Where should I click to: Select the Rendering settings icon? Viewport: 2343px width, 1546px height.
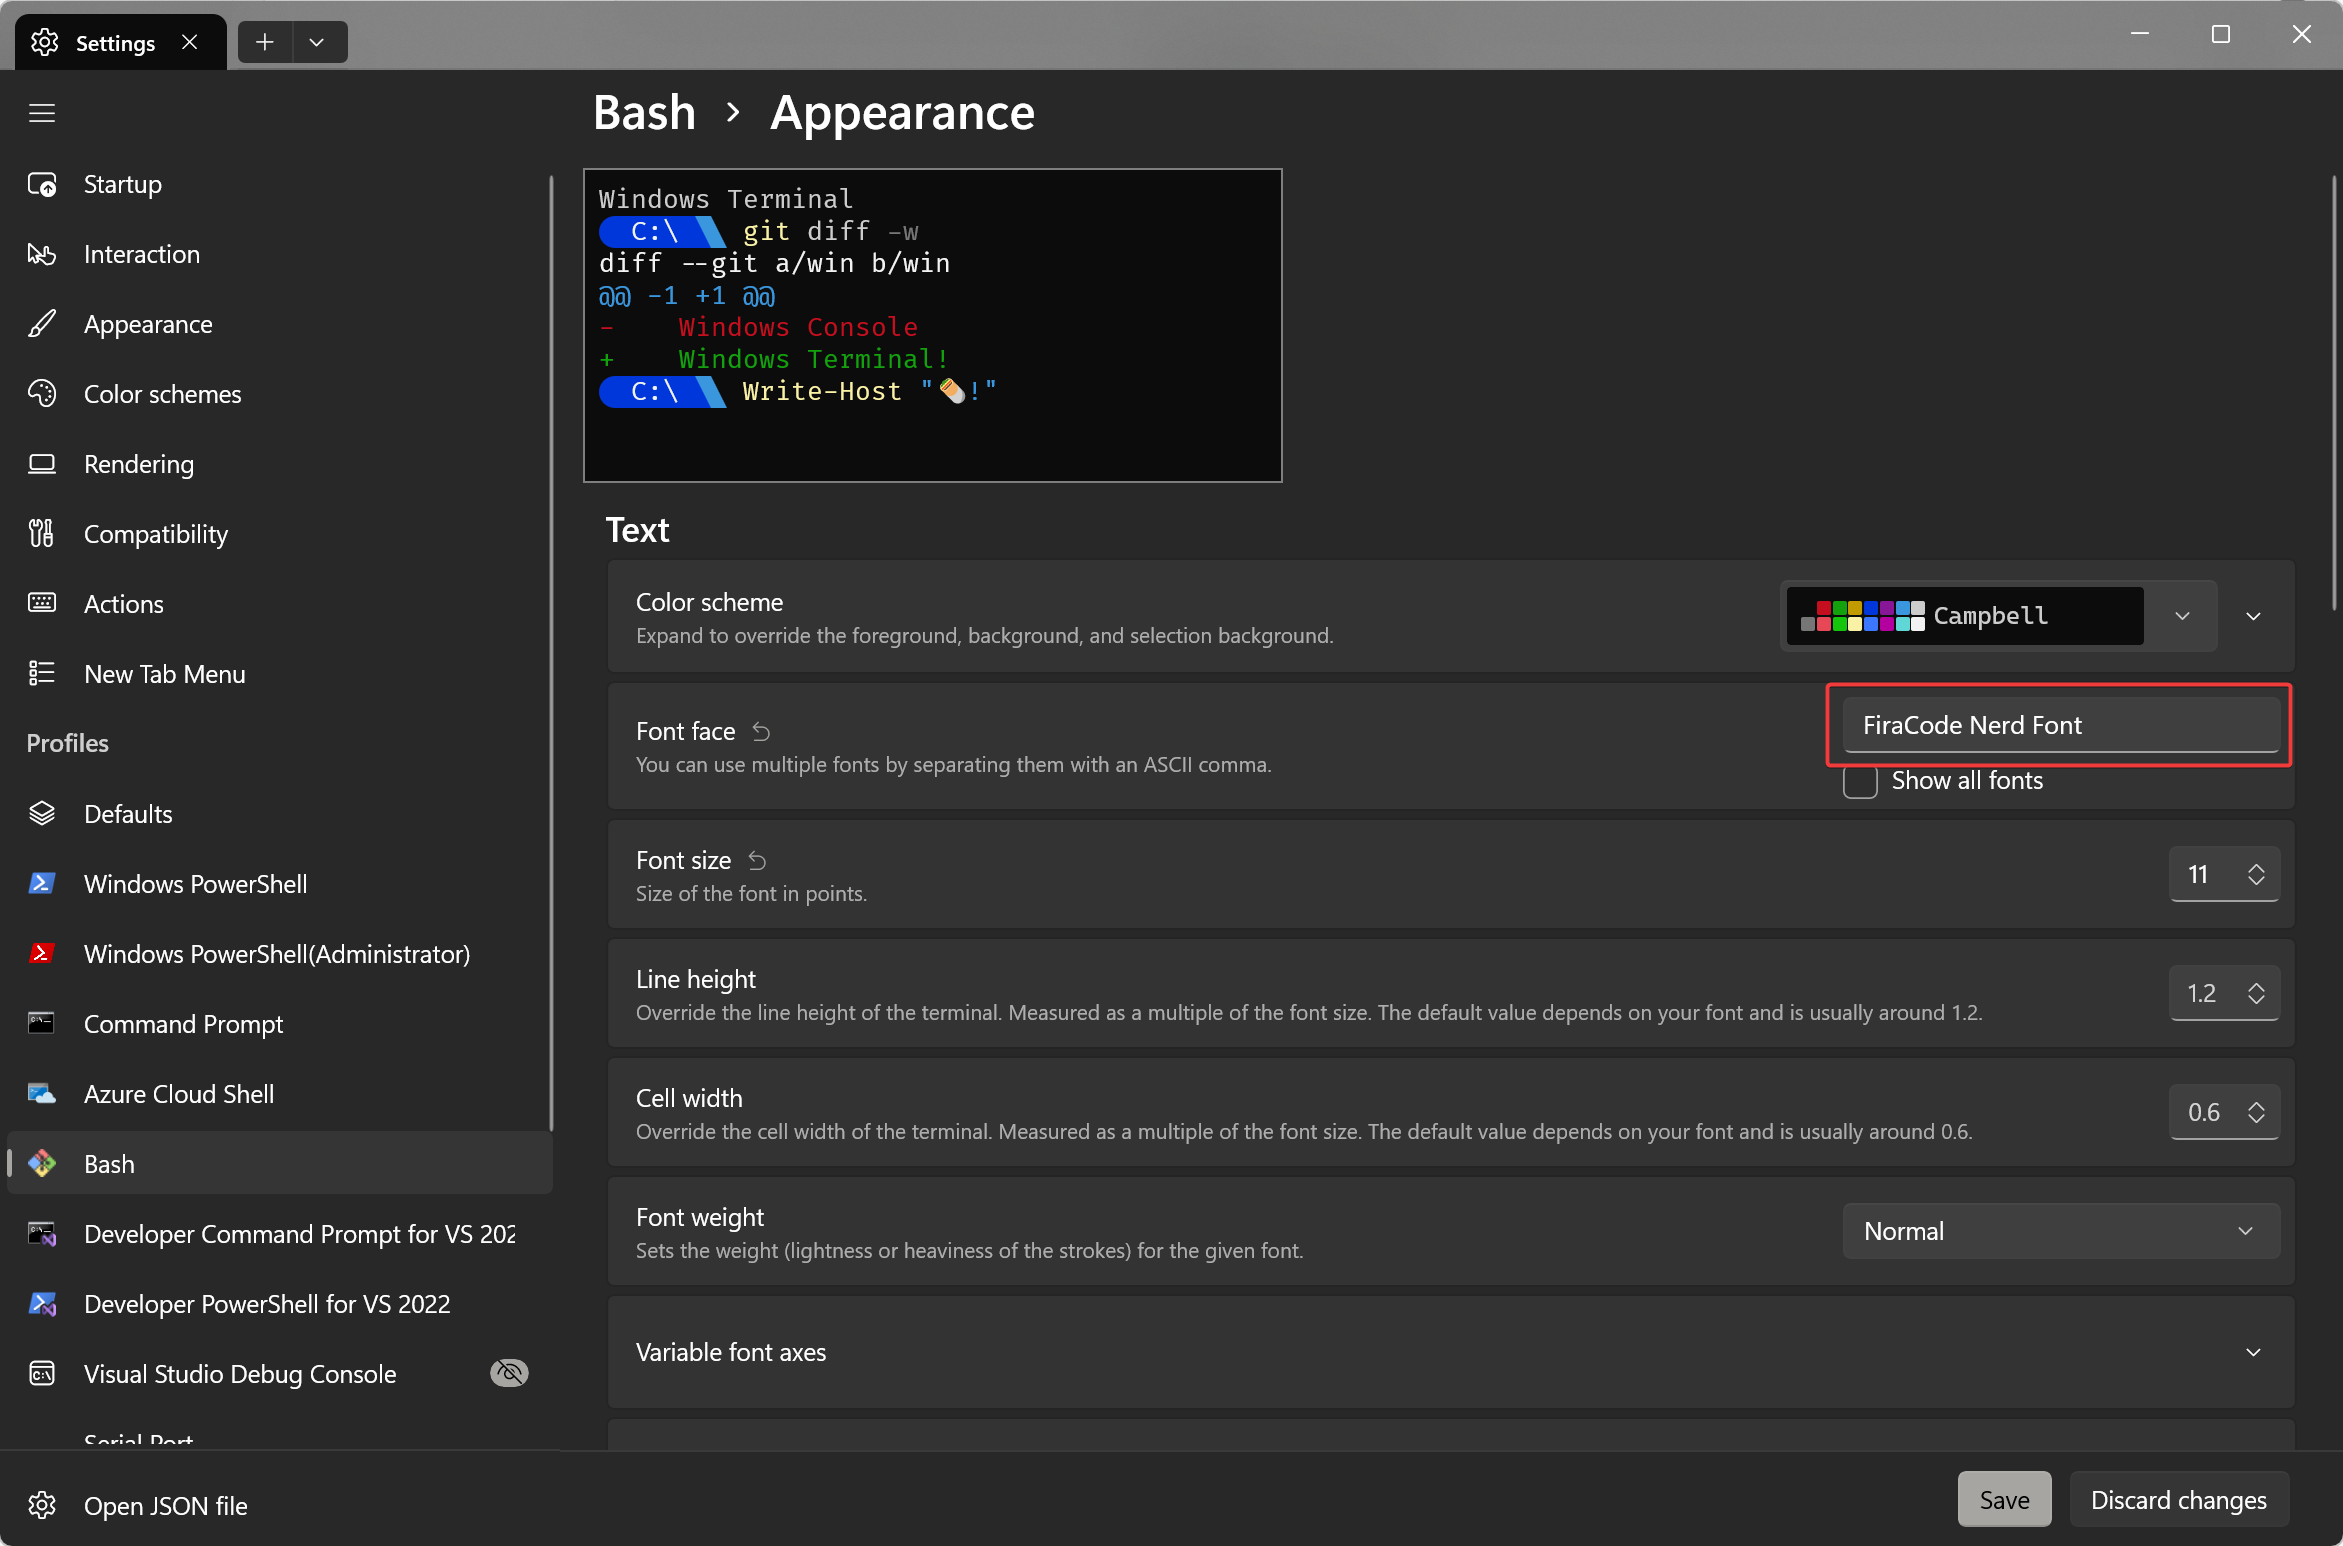click(x=42, y=463)
